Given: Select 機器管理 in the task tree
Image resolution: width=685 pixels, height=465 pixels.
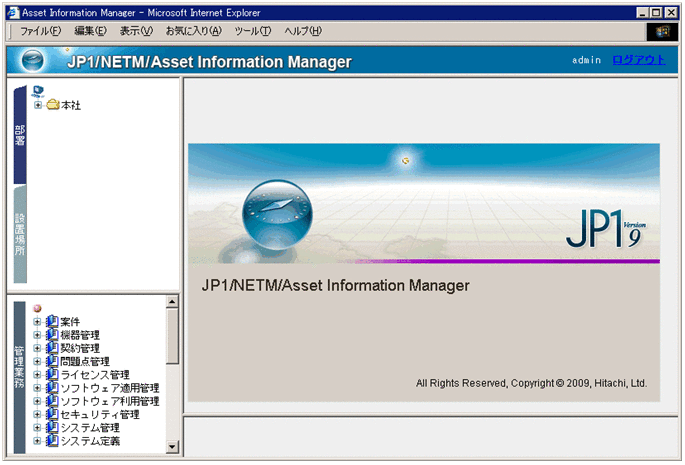Looking at the screenshot, I should click(x=80, y=335).
